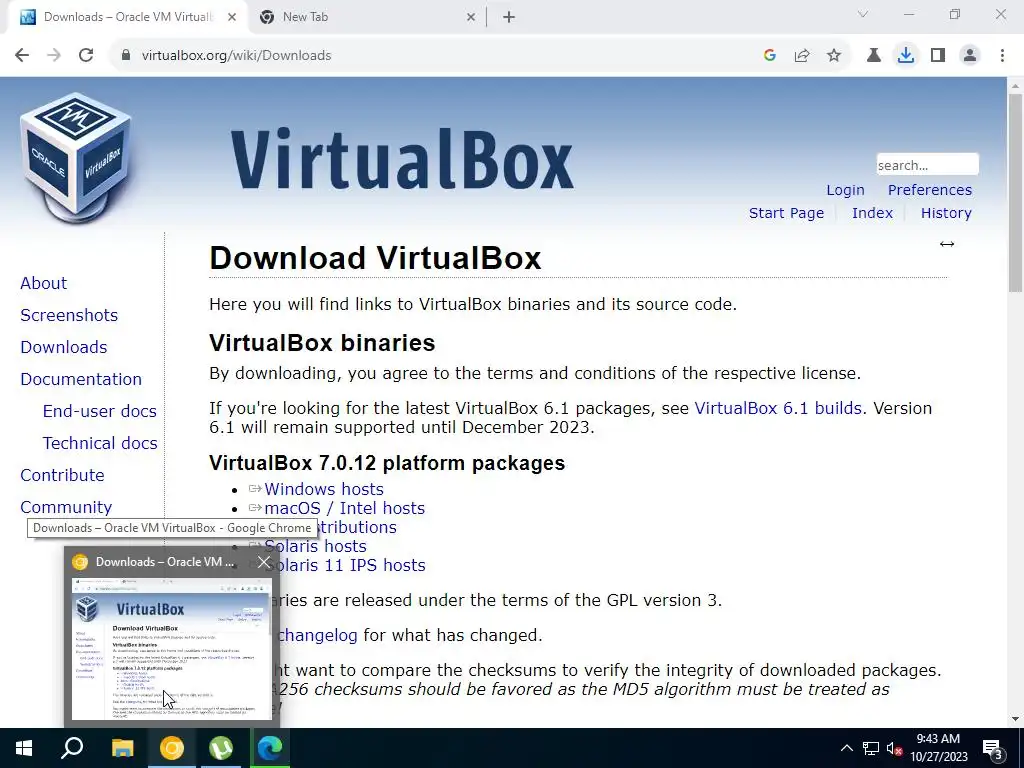Follow the VirtualBox 6.1 builds link
Screen dimensions: 1024x768
click(x=778, y=408)
